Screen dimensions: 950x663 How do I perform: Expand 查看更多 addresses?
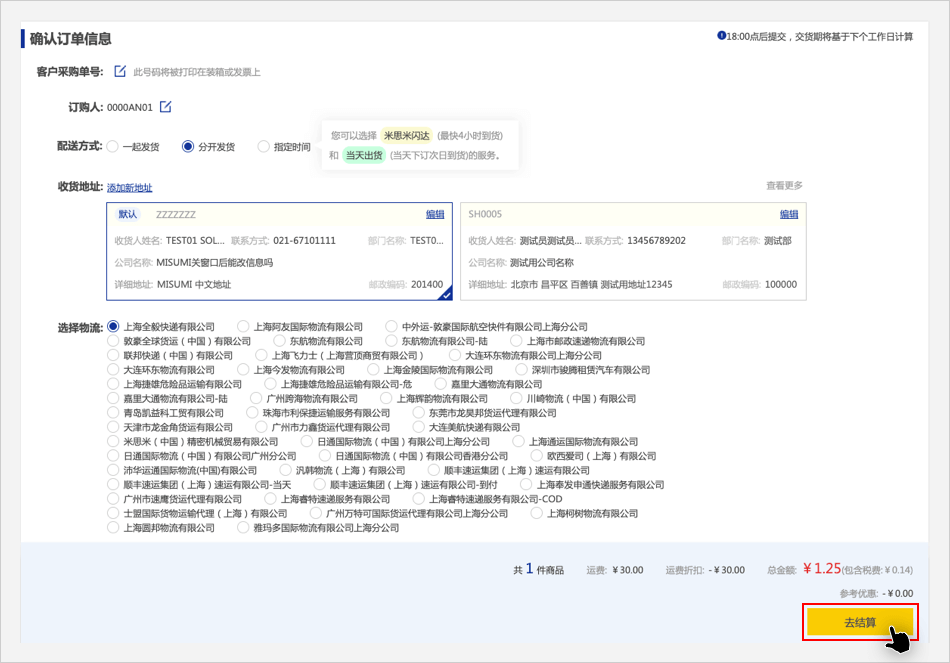(x=784, y=186)
